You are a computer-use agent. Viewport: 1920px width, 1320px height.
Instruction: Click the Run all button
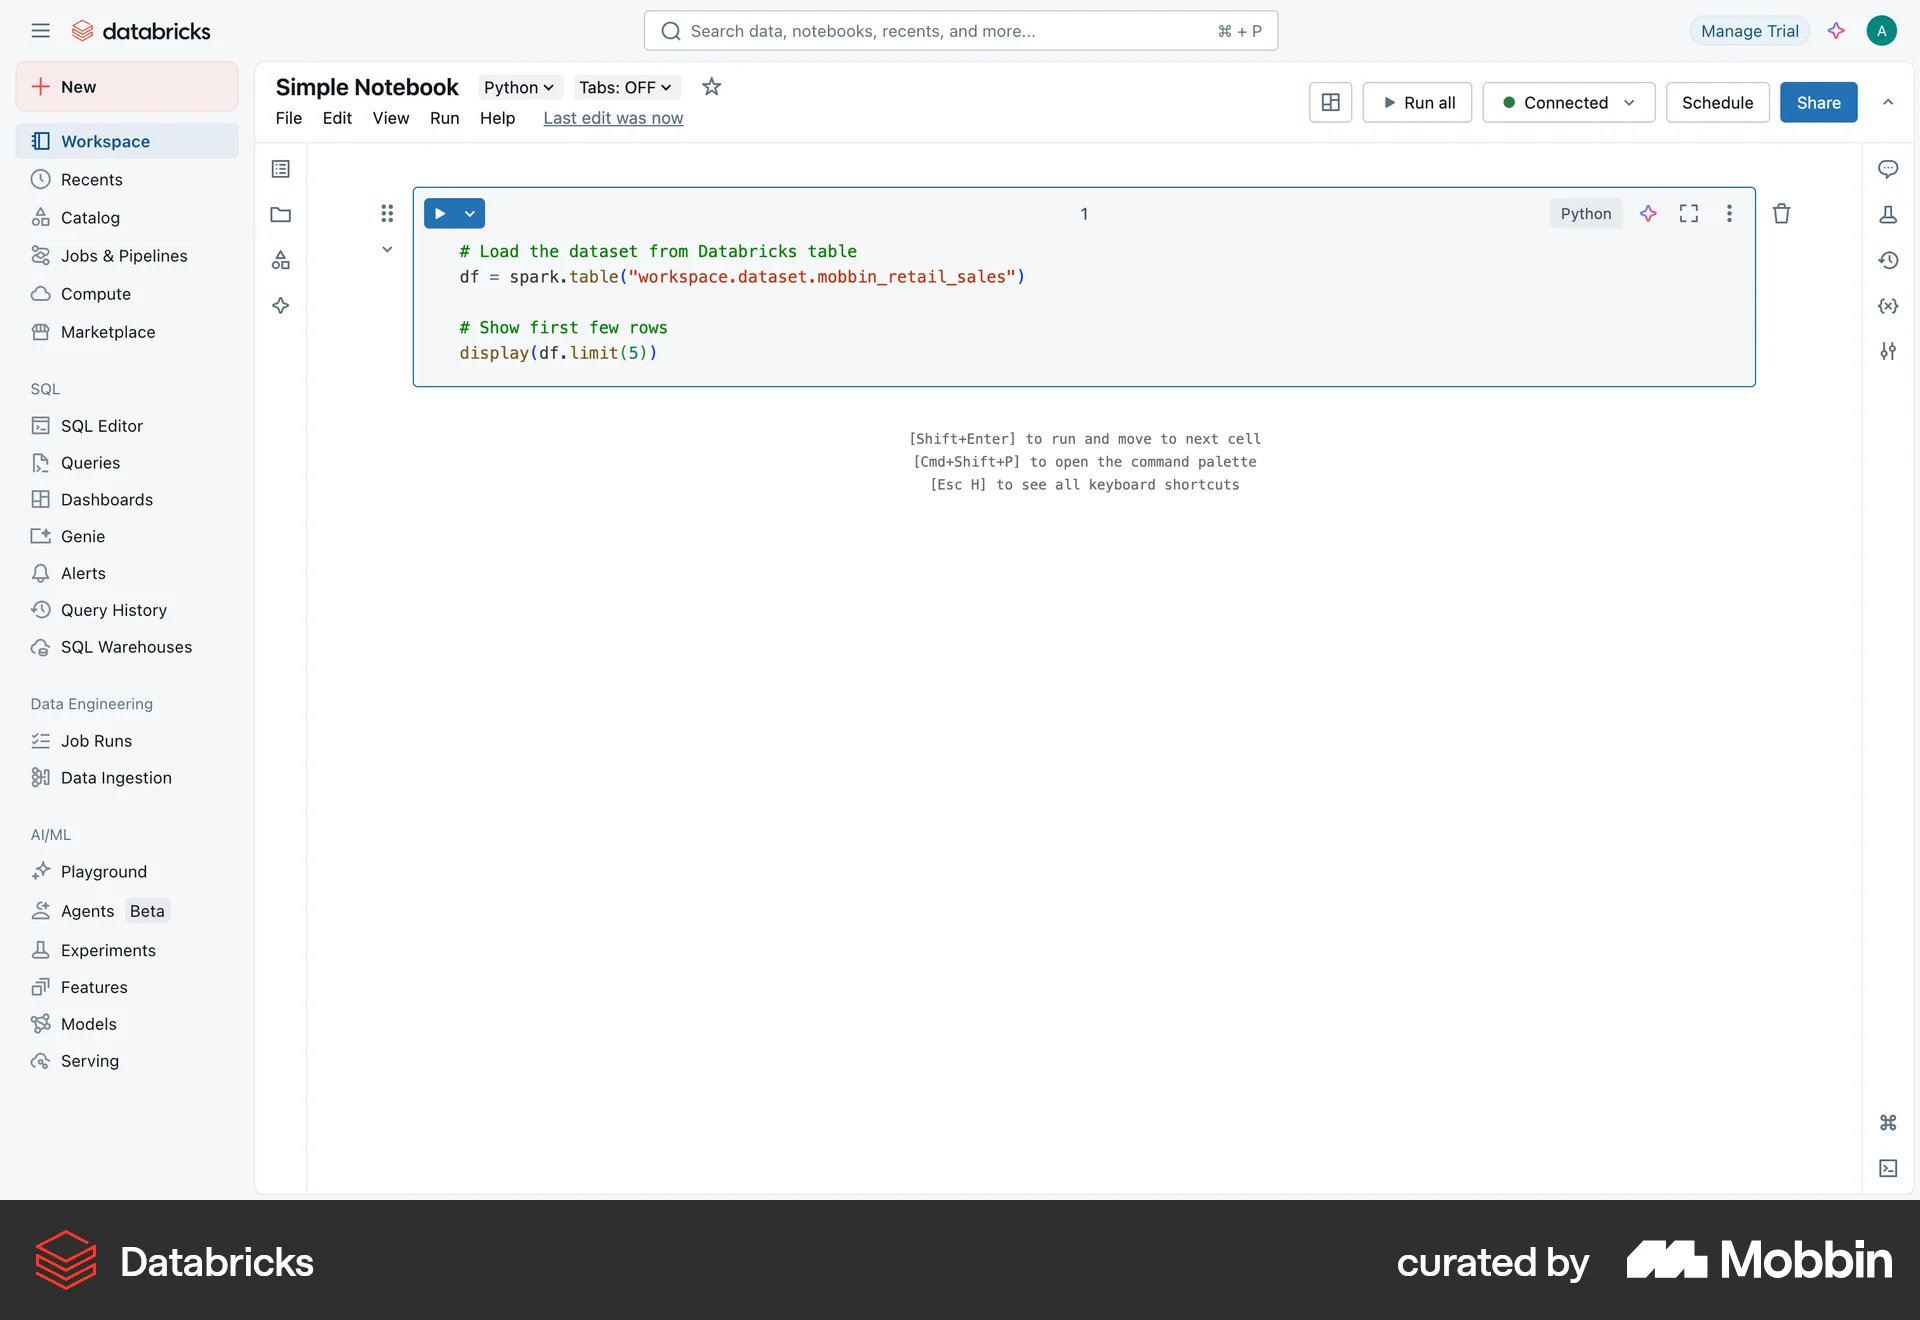click(1417, 102)
